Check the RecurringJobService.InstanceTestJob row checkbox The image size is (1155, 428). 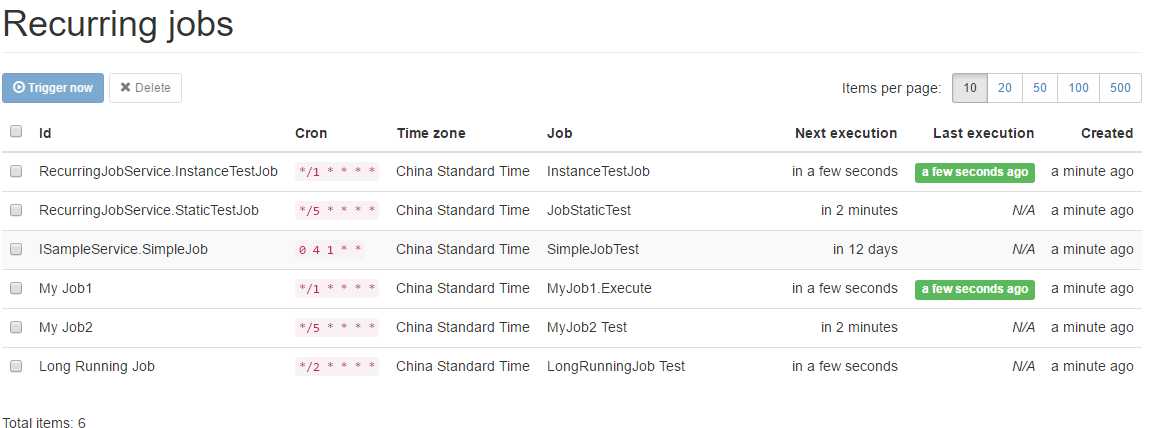point(16,171)
